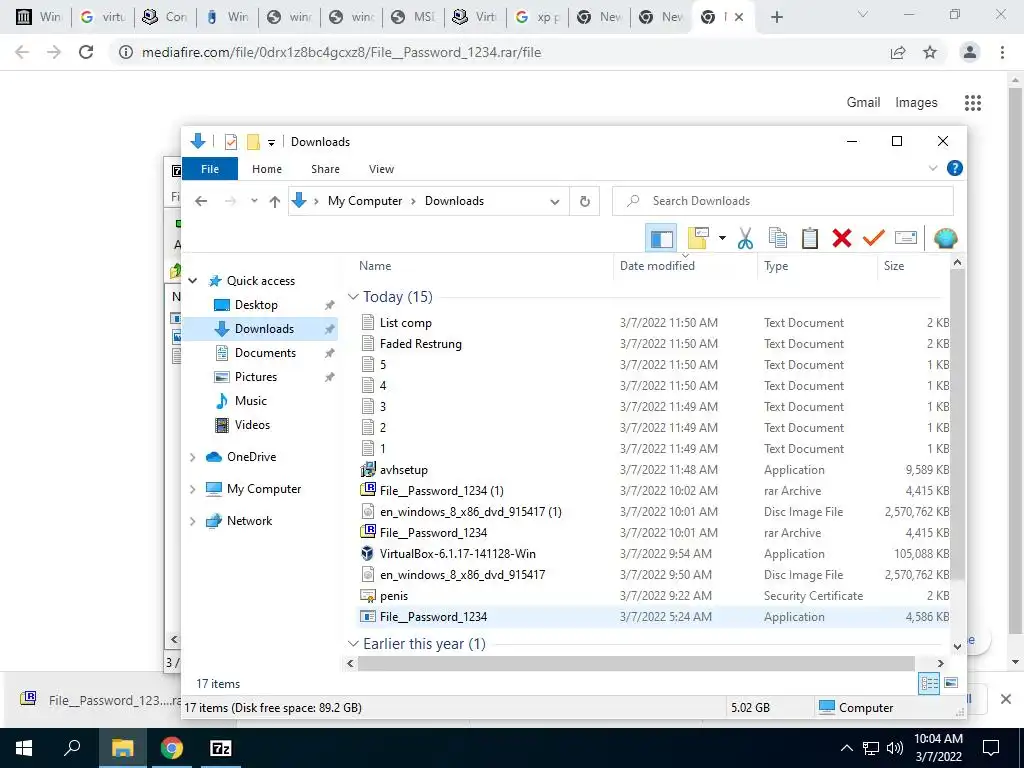
Task: Sort by the Size column header
Action: [x=913, y=266]
